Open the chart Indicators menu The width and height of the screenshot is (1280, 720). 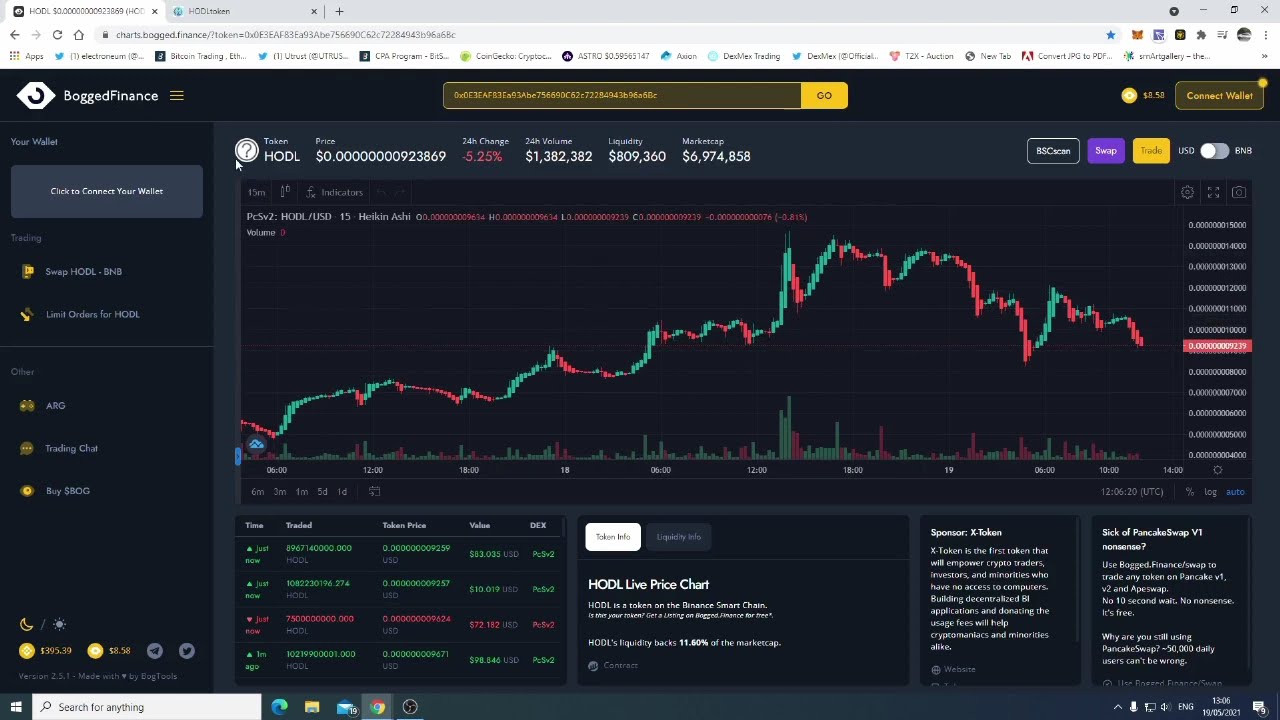(335, 192)
